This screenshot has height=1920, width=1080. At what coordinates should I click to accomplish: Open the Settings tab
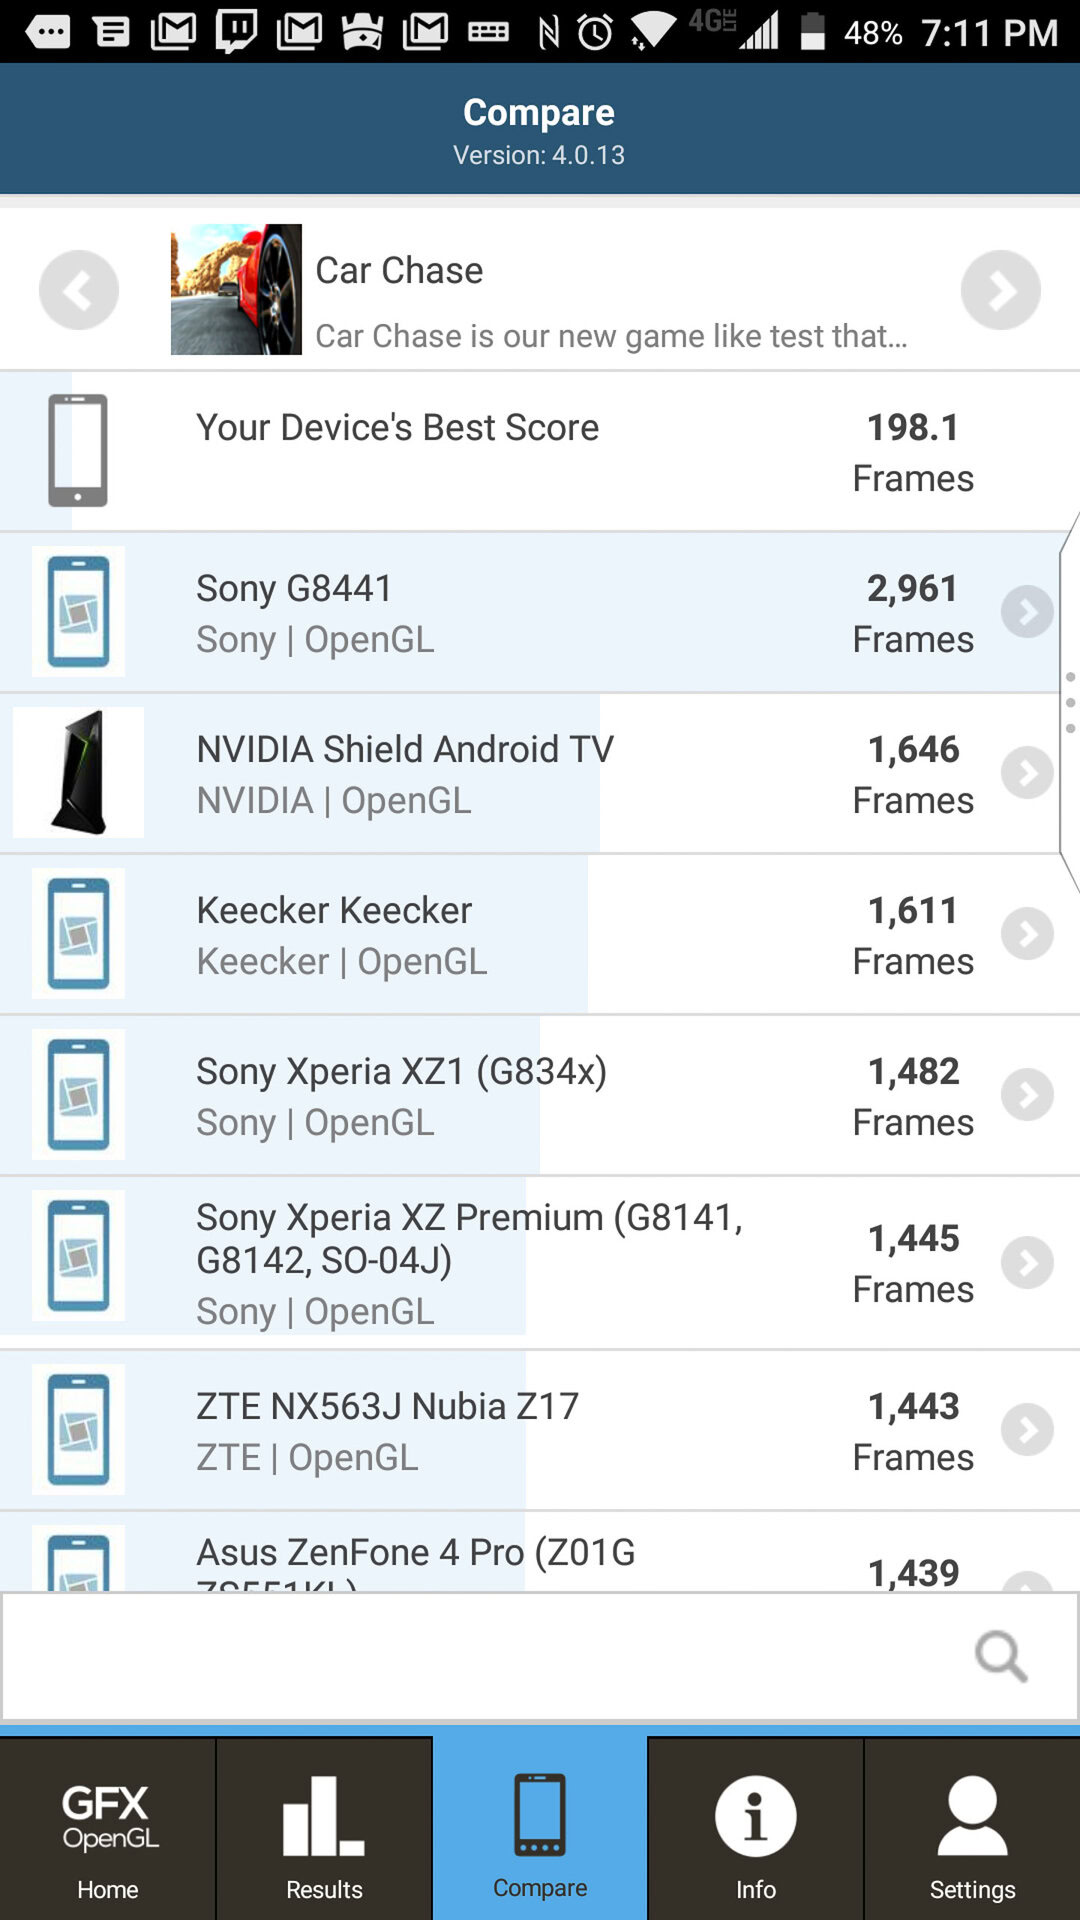[x=972, y=1828]
